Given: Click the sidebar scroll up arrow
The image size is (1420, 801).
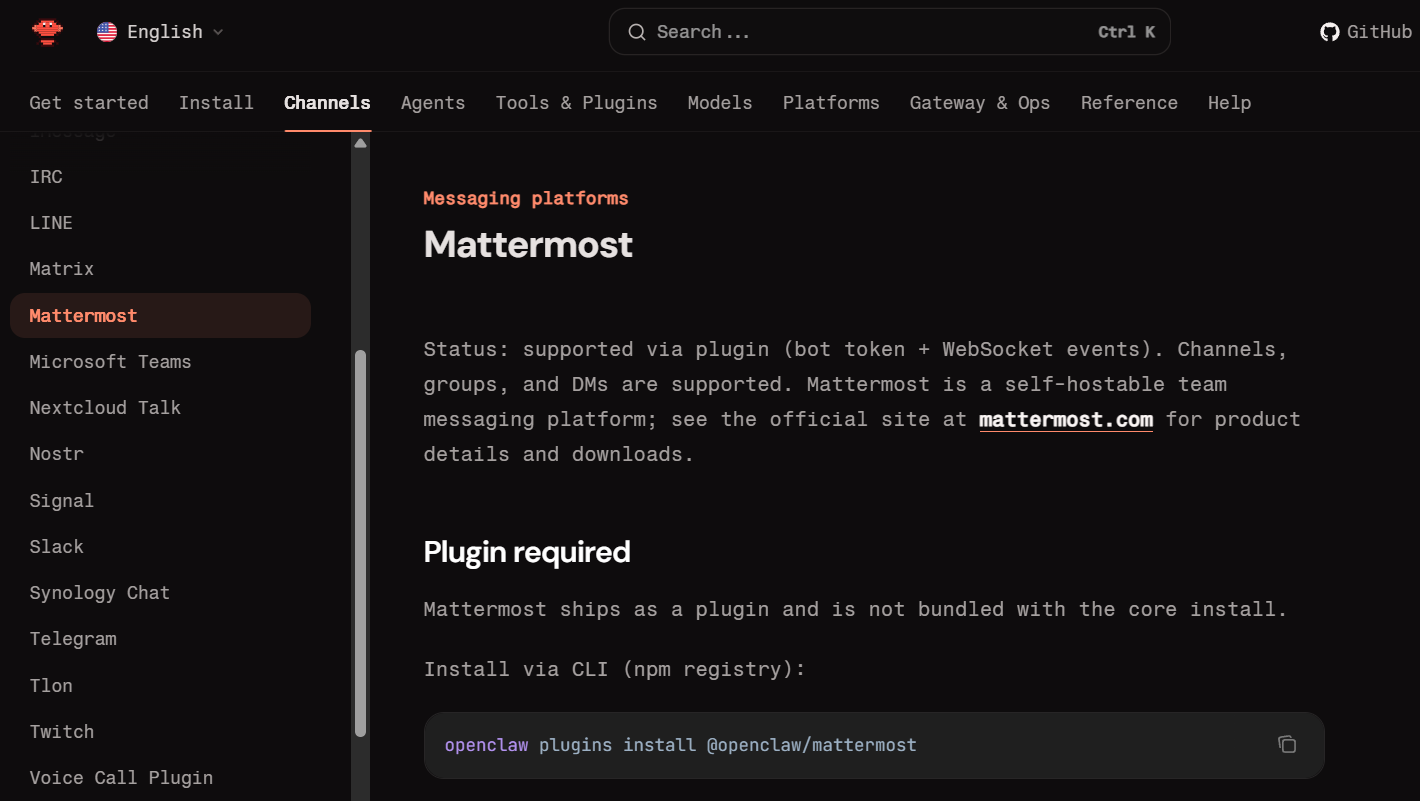Looking at the screenshot, I should 360,143.
